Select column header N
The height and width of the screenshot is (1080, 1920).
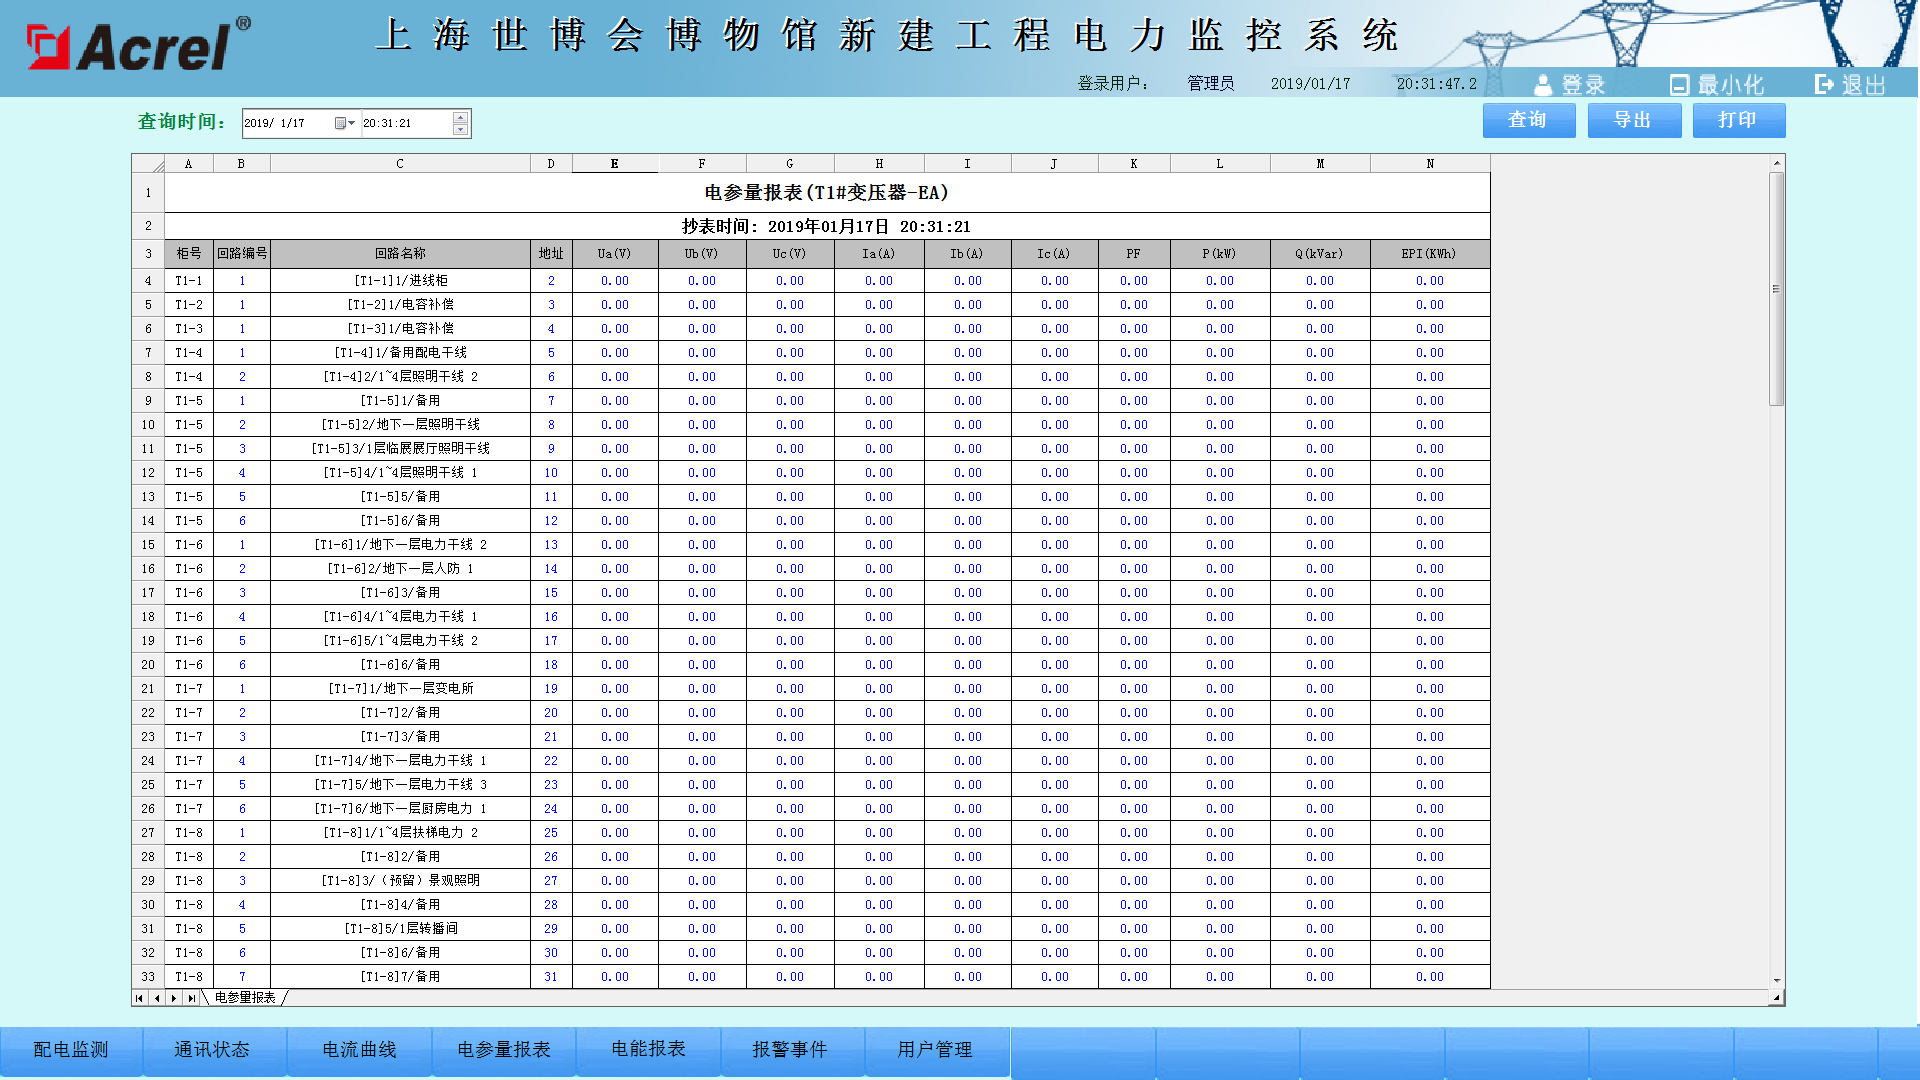[1430, 164]
